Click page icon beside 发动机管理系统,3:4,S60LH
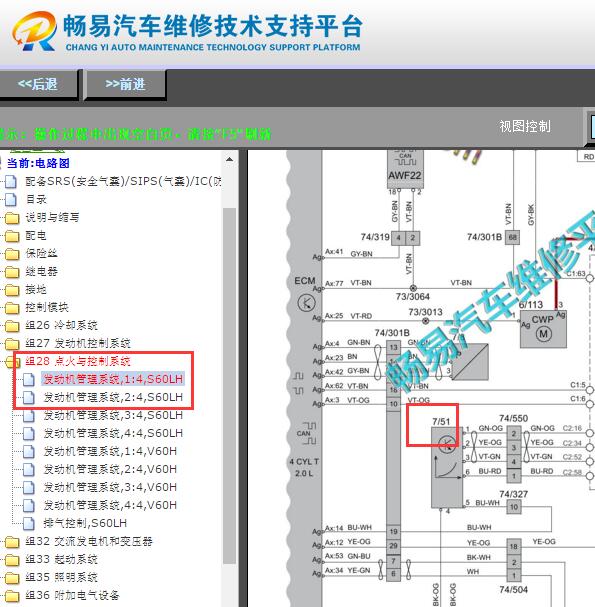Image resolution: width=595 pixels, height=607 pixels. click(29, 416)
